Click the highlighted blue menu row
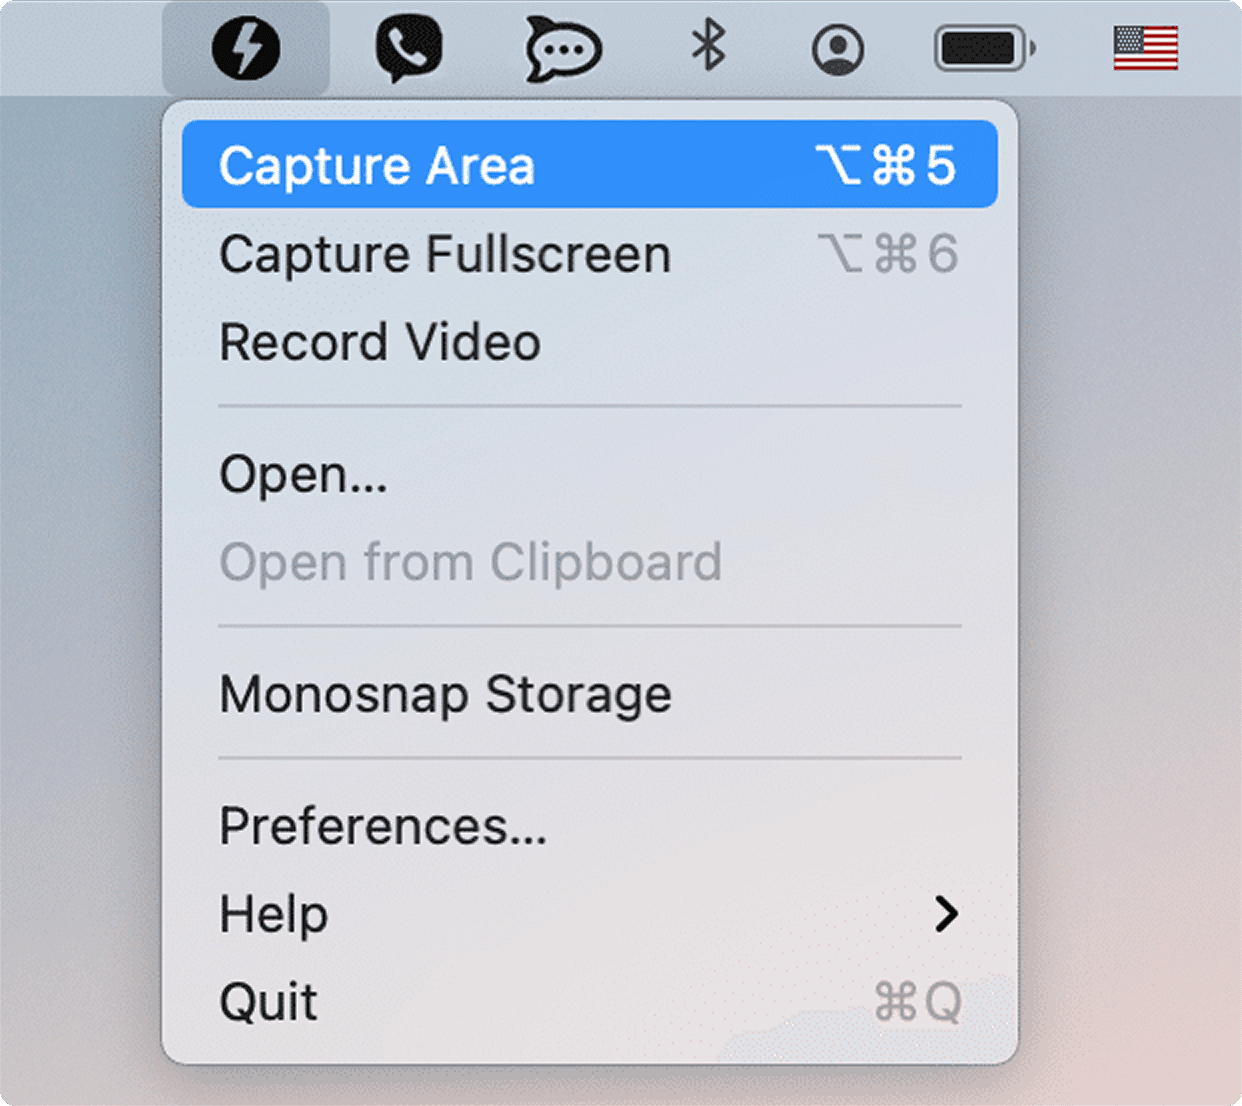The height and width of the screenshot is (1106, 1242). [589, 165]
